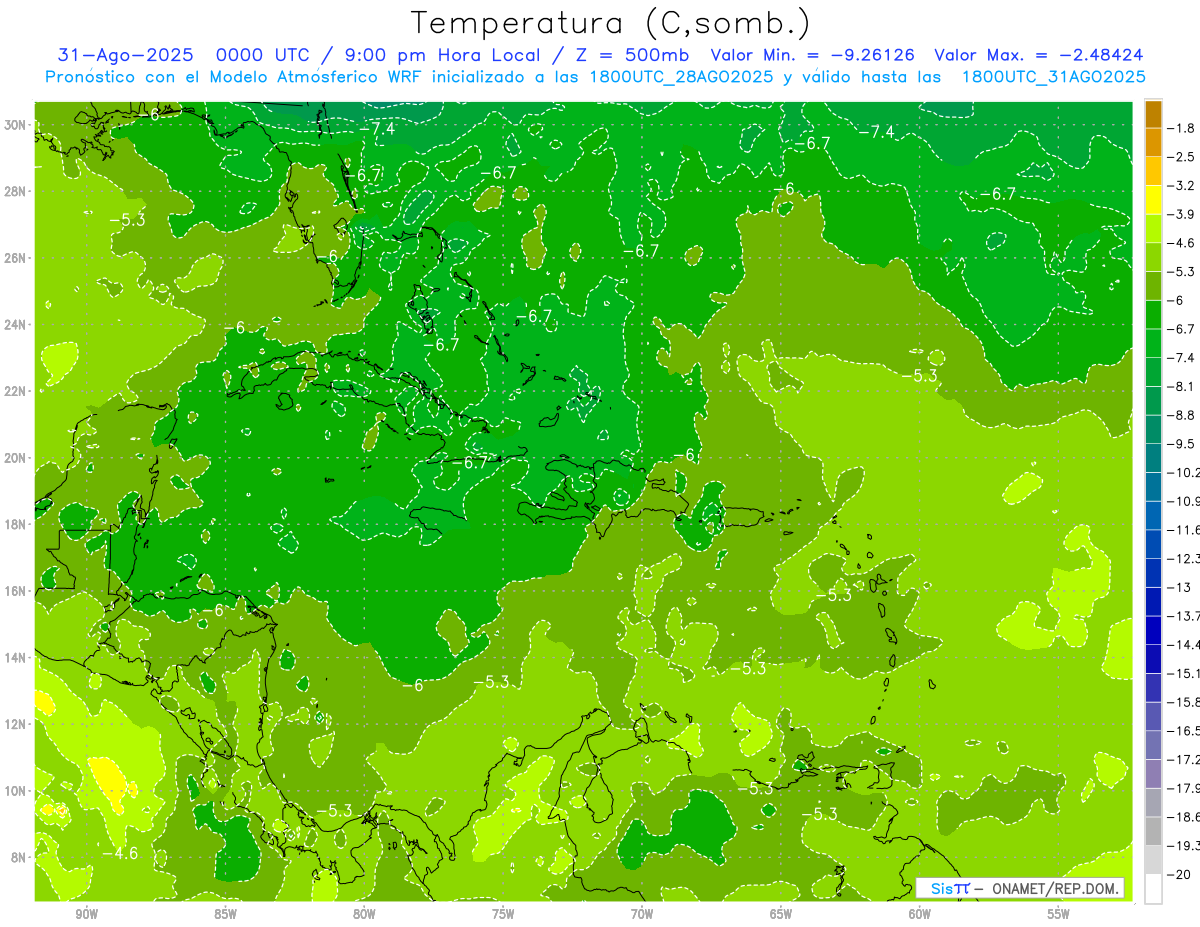1200x927 pixels.
Task: Click the colorbar tick label "-3.9"
Action: click(1181, 214)
